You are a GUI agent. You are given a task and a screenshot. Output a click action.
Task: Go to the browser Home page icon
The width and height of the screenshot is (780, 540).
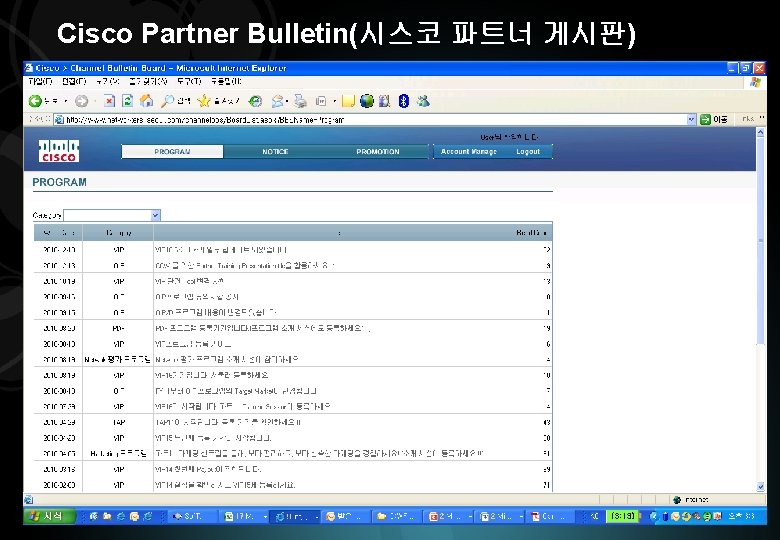(x=146, y=101)
